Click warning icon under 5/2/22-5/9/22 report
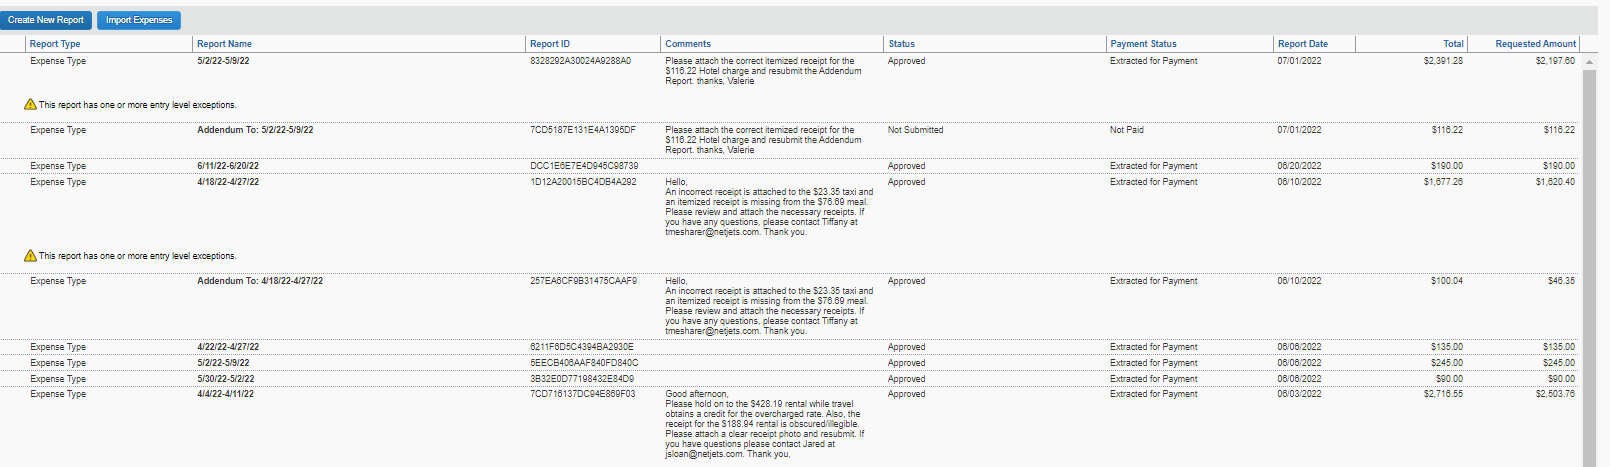This screenshot has width=1610, height=467. tap(30, 104)
